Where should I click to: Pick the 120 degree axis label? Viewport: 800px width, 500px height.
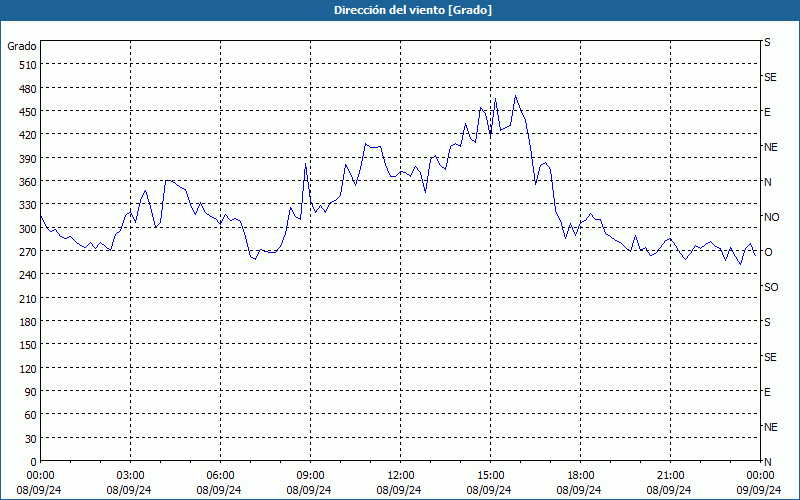pos(29,369)
